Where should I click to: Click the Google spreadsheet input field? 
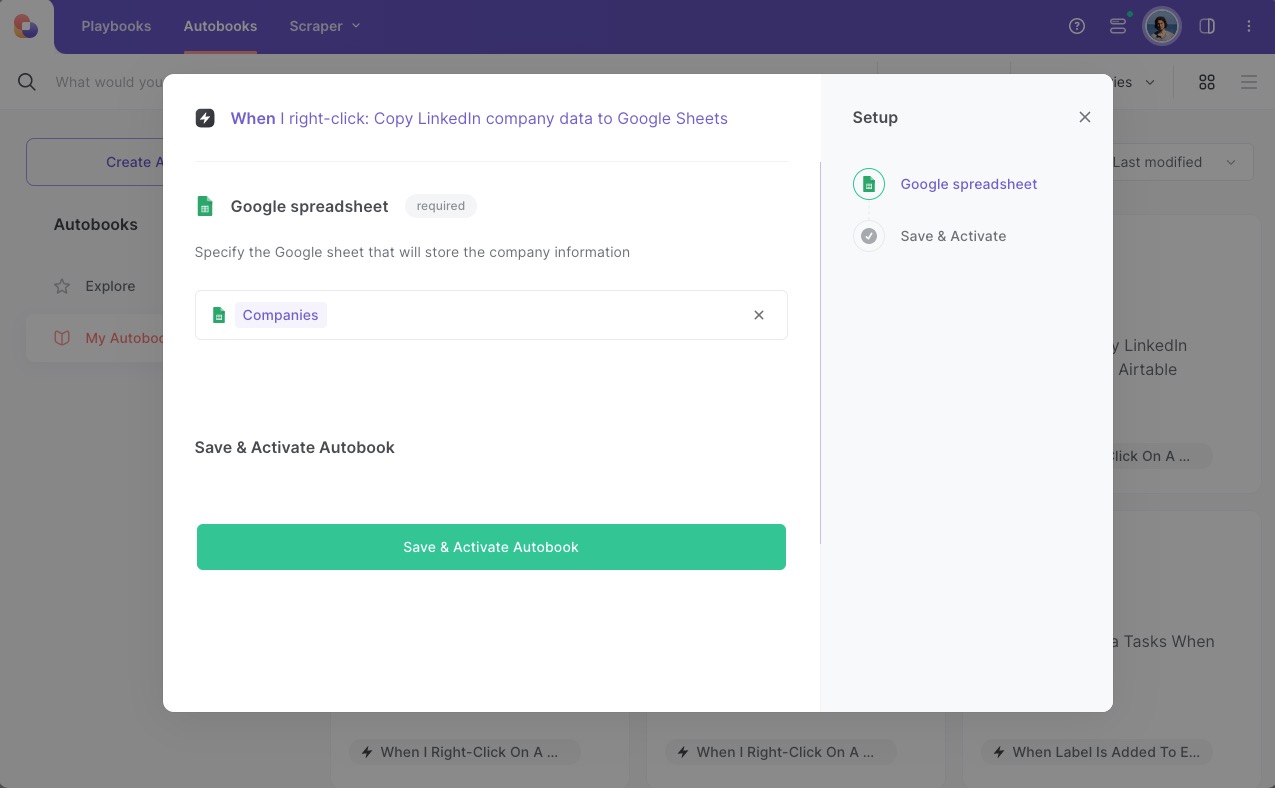point(491,315)
